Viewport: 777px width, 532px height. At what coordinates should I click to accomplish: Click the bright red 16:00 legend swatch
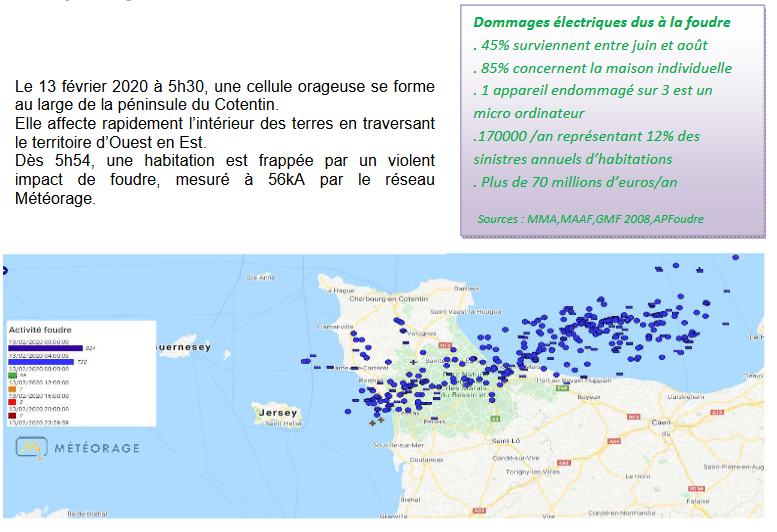(13, 401)
